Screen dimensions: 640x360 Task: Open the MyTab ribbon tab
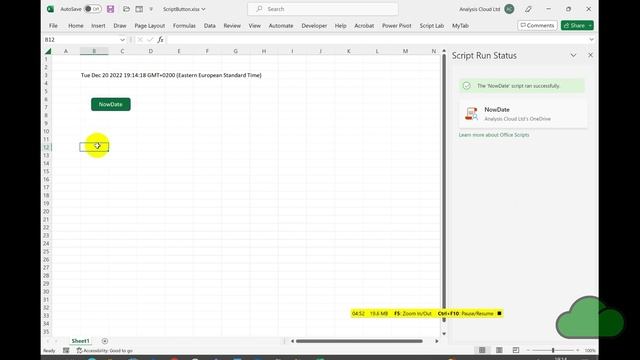pos(460,26)
